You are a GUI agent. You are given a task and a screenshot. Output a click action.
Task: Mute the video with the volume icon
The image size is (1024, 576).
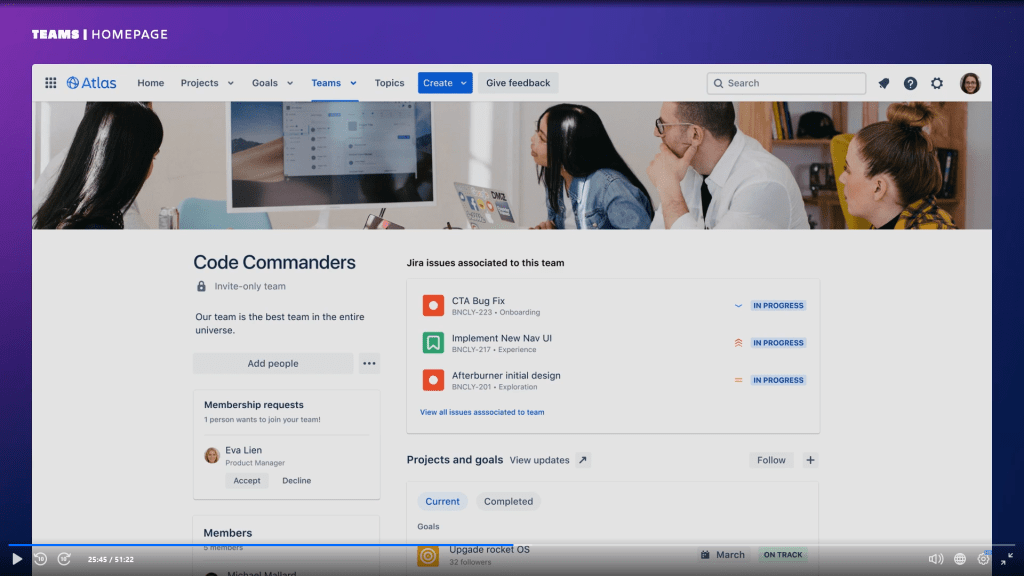click(935, 559)
